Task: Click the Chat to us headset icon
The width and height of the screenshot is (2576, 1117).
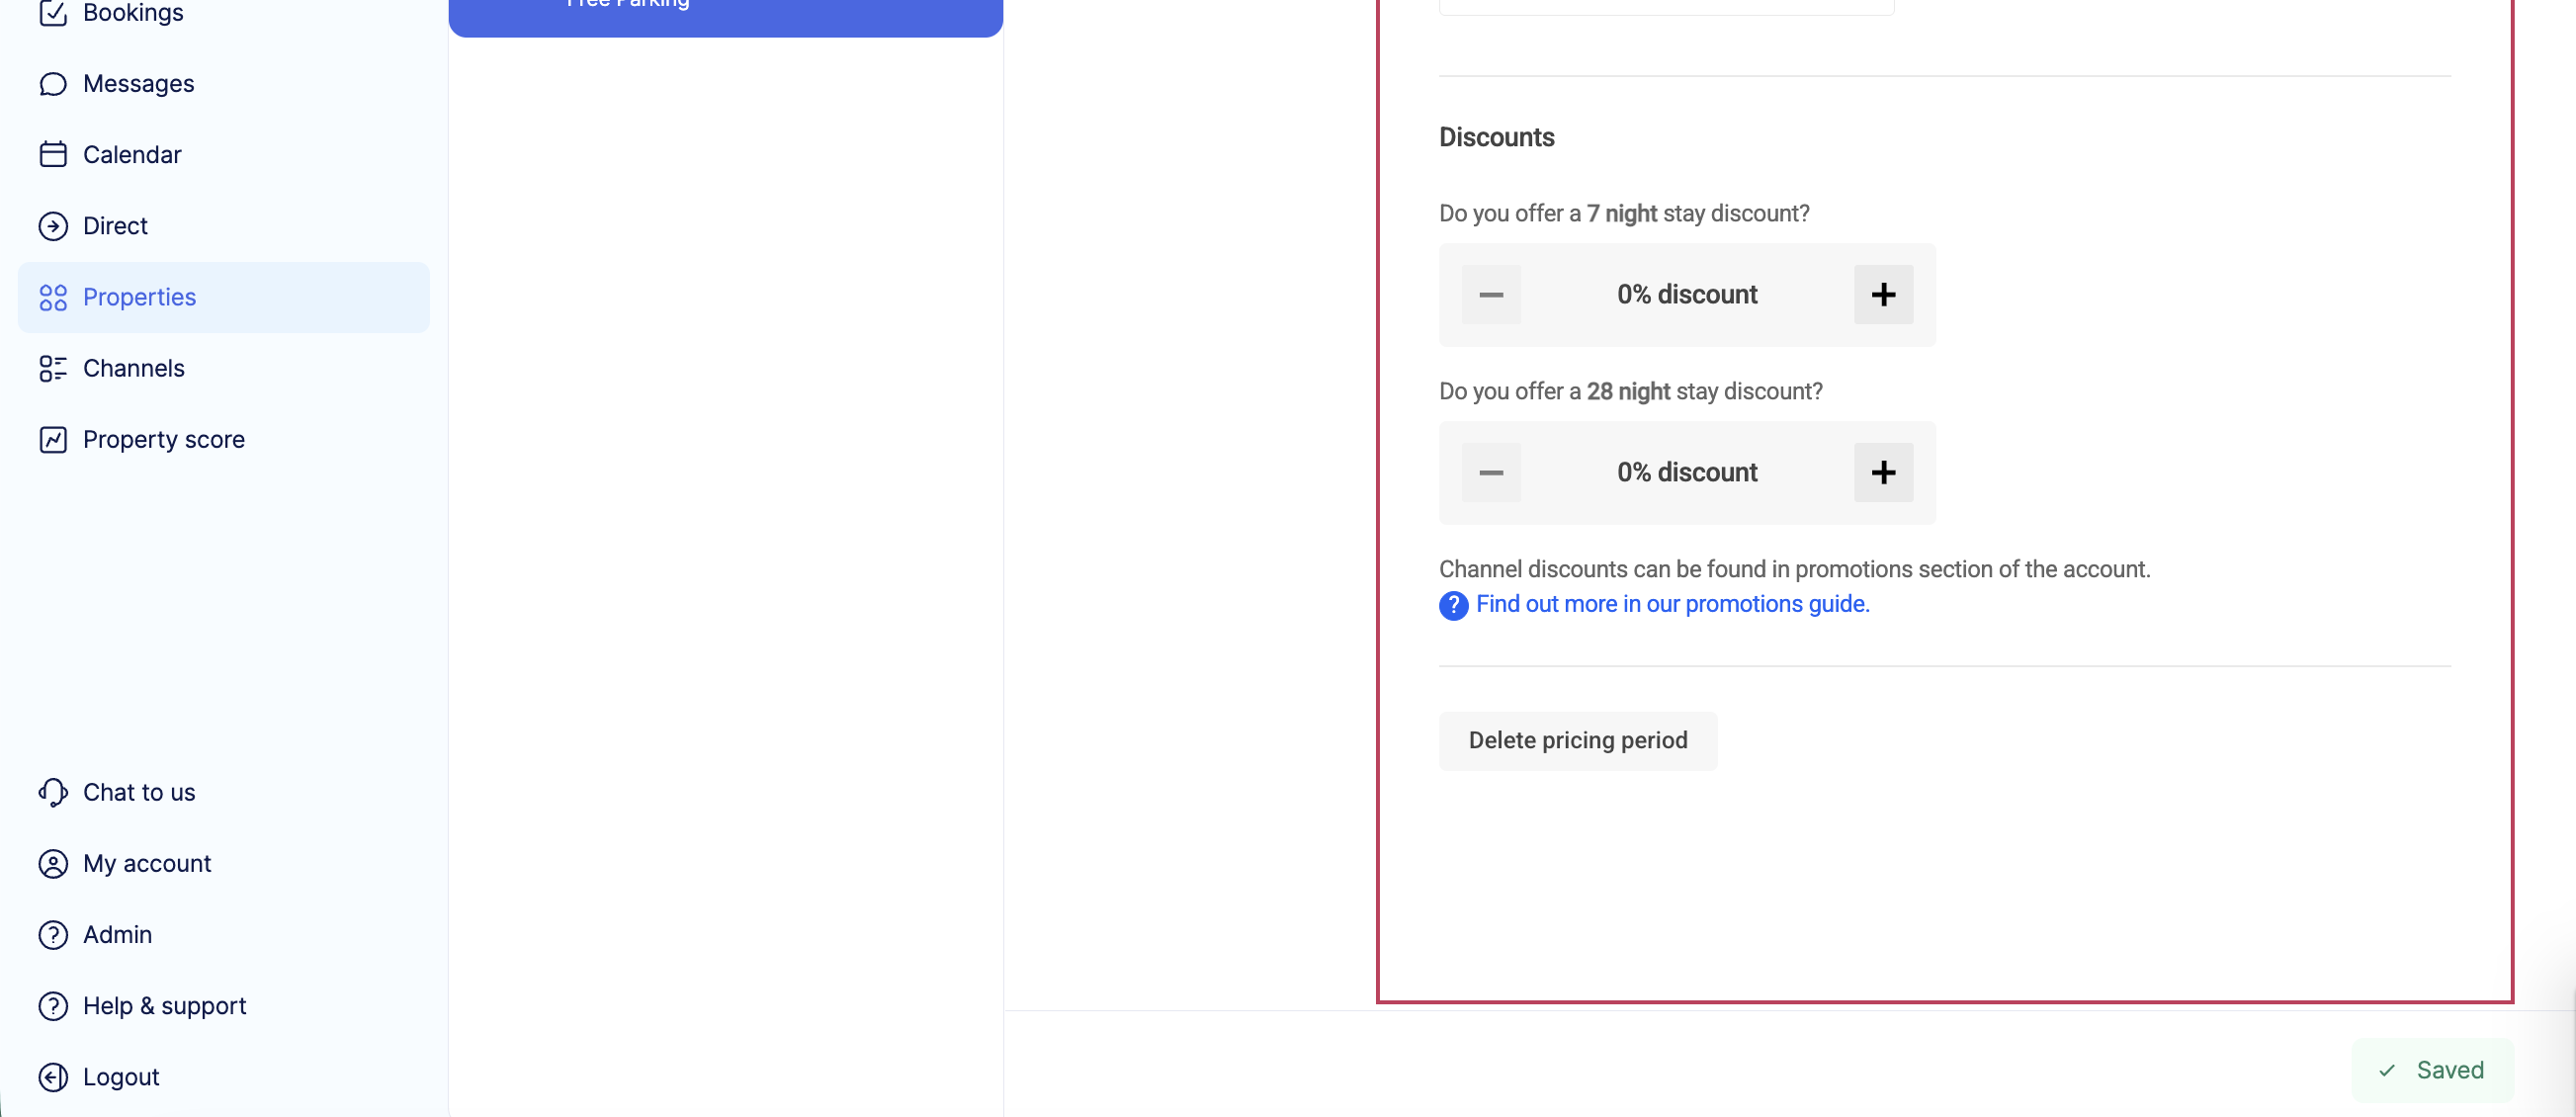Action: click(53, 792)
